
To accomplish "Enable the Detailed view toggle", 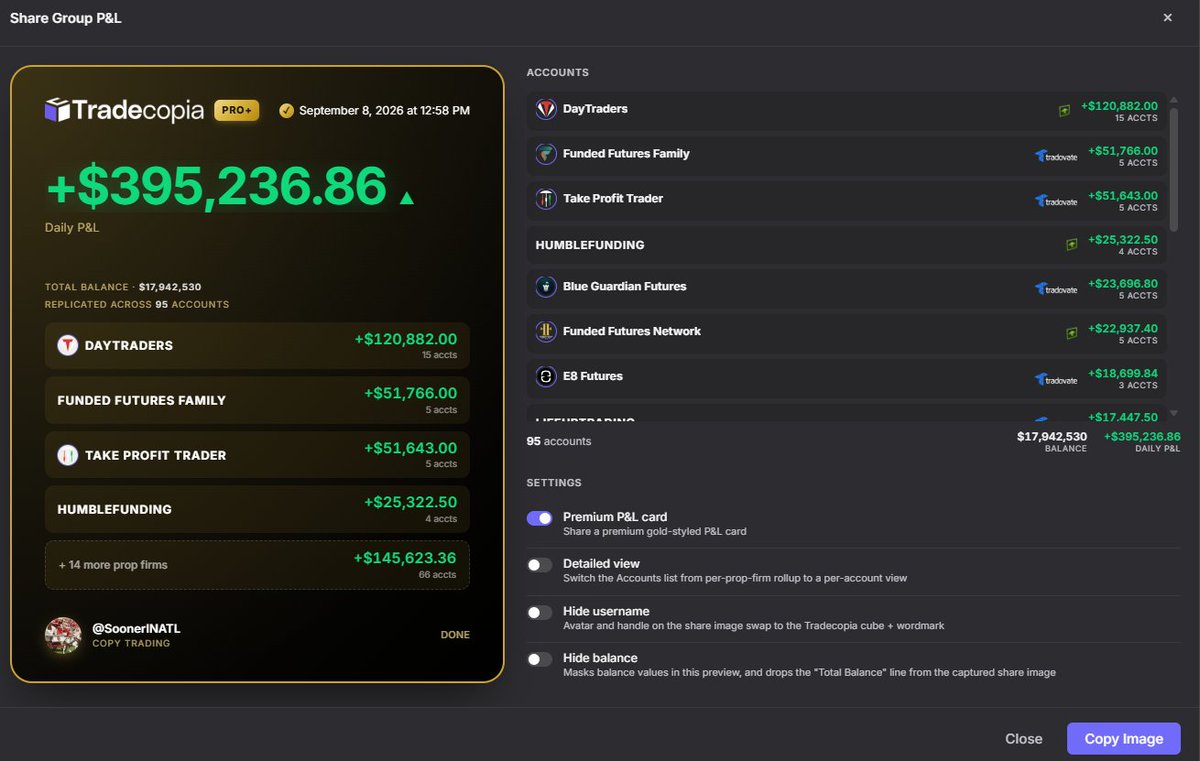I will coord(540,565).
